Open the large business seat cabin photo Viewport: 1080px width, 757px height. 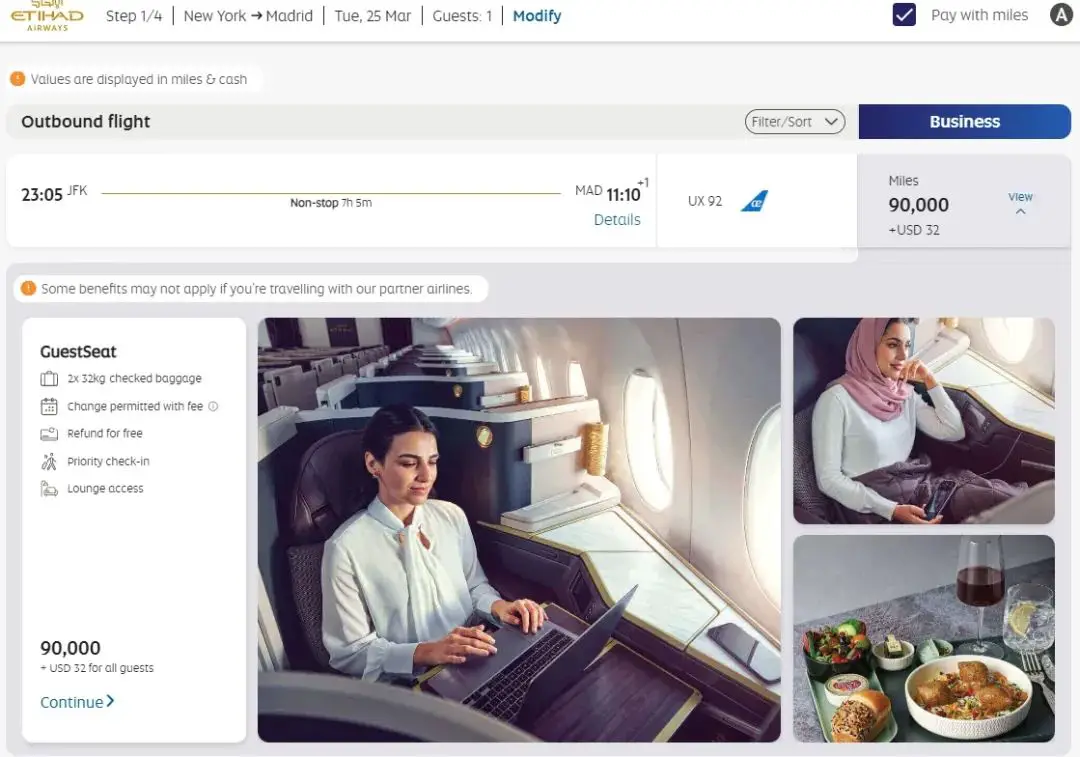tap(519, 530)
